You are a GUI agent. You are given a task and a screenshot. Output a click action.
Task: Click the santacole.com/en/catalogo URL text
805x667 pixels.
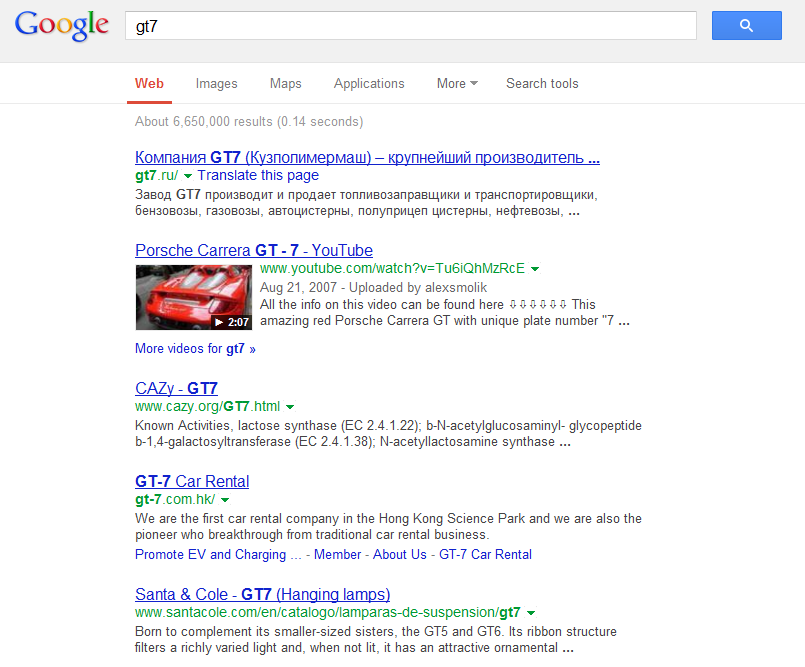328,612
